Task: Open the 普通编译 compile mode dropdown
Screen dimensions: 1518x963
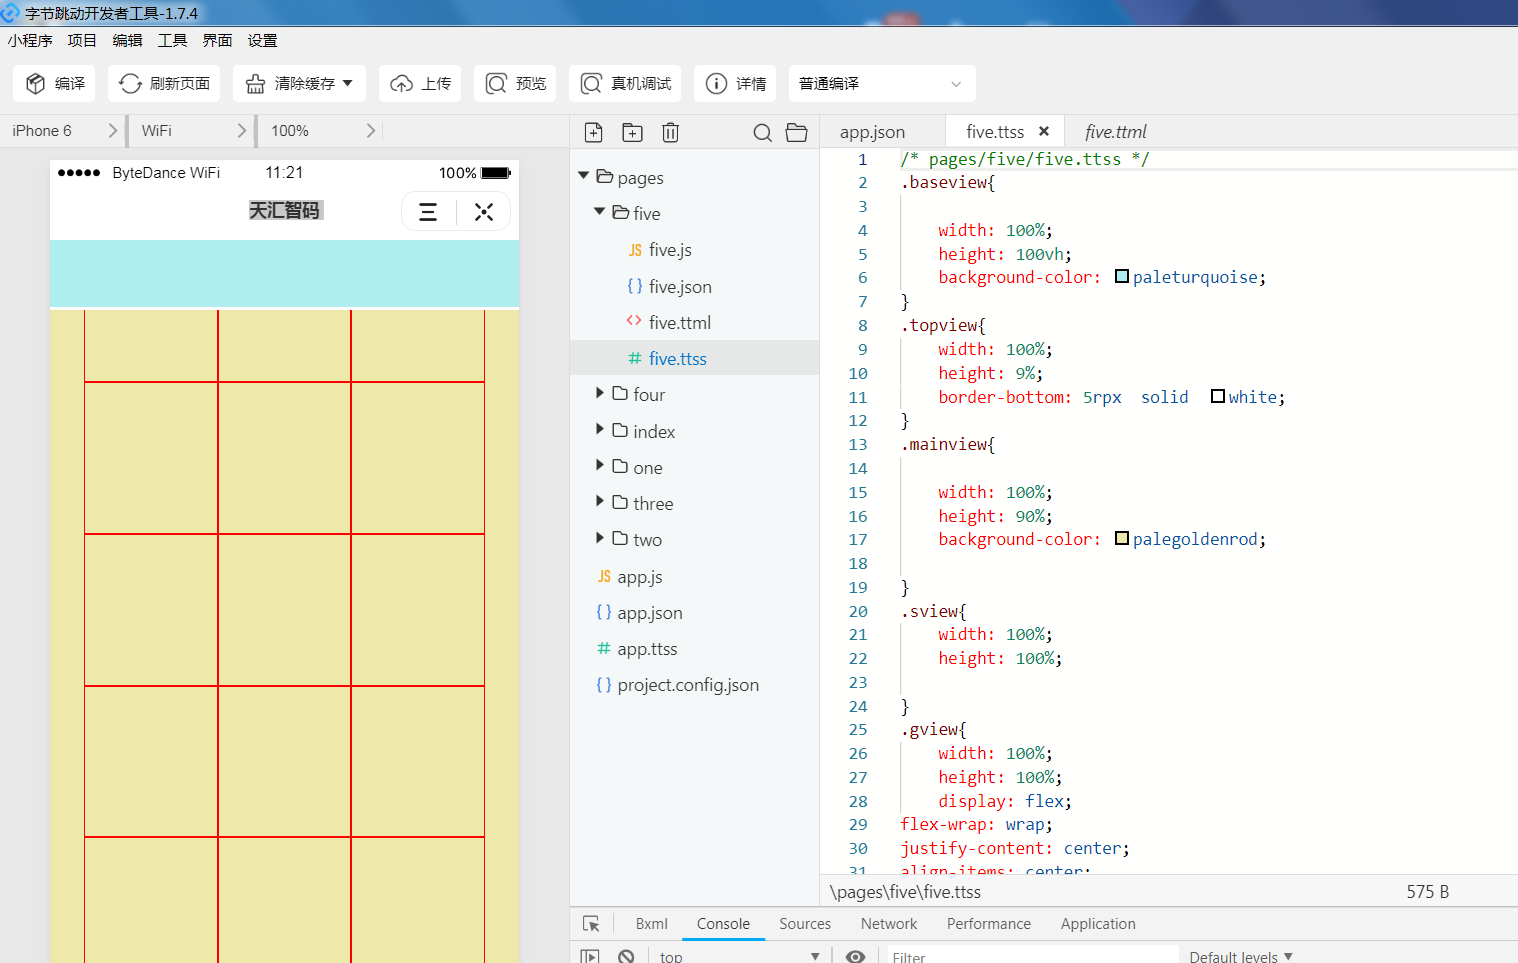Action: 882,84
